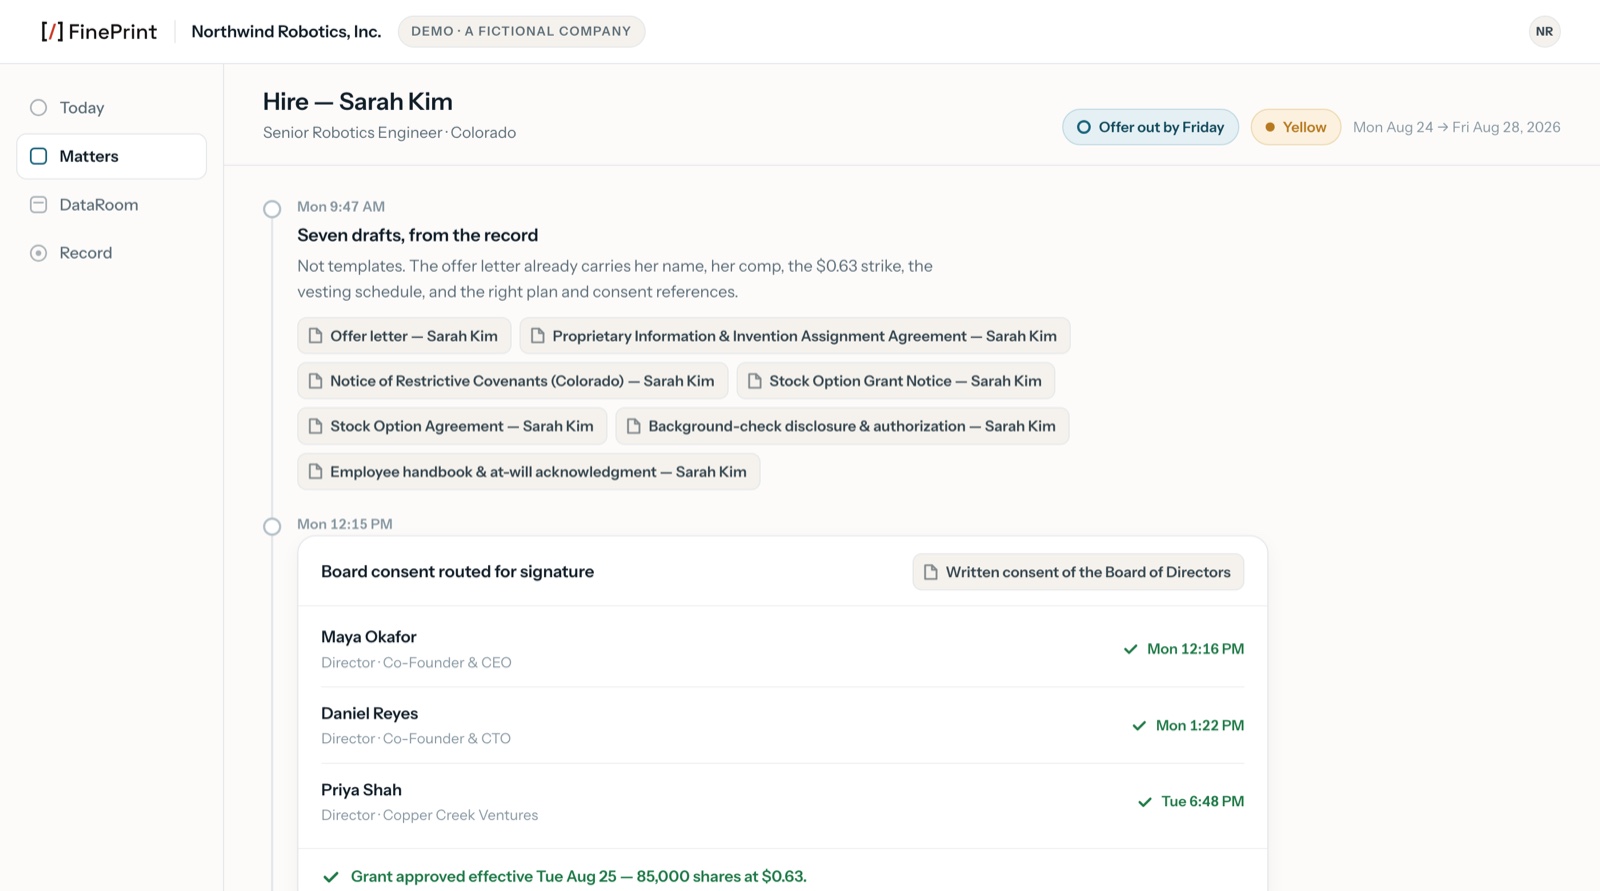Click the dot in the Yellow status badge

tap(1270, 127)
